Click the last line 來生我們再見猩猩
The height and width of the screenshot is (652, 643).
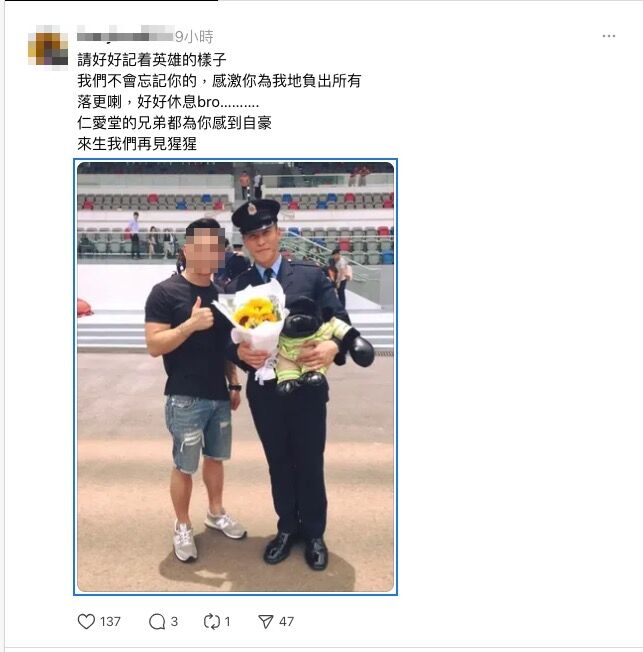(137, 144)
